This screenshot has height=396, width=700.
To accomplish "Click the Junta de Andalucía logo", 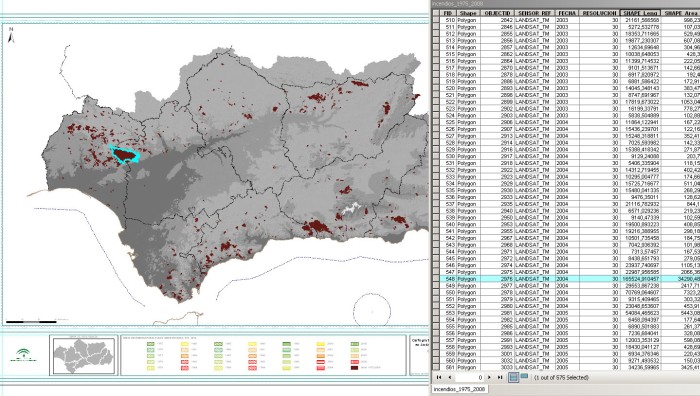I will point(24,355).
